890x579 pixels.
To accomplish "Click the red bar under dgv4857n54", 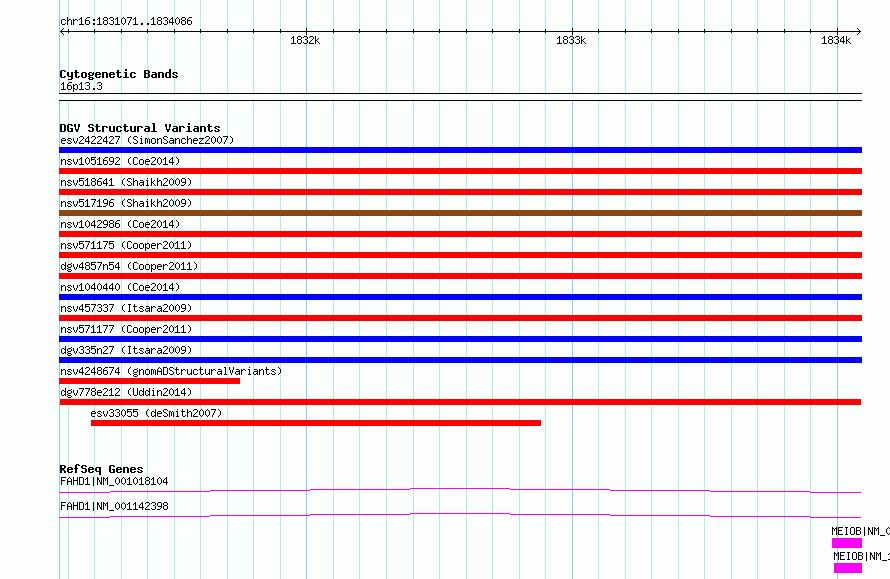I will (460, 276).
